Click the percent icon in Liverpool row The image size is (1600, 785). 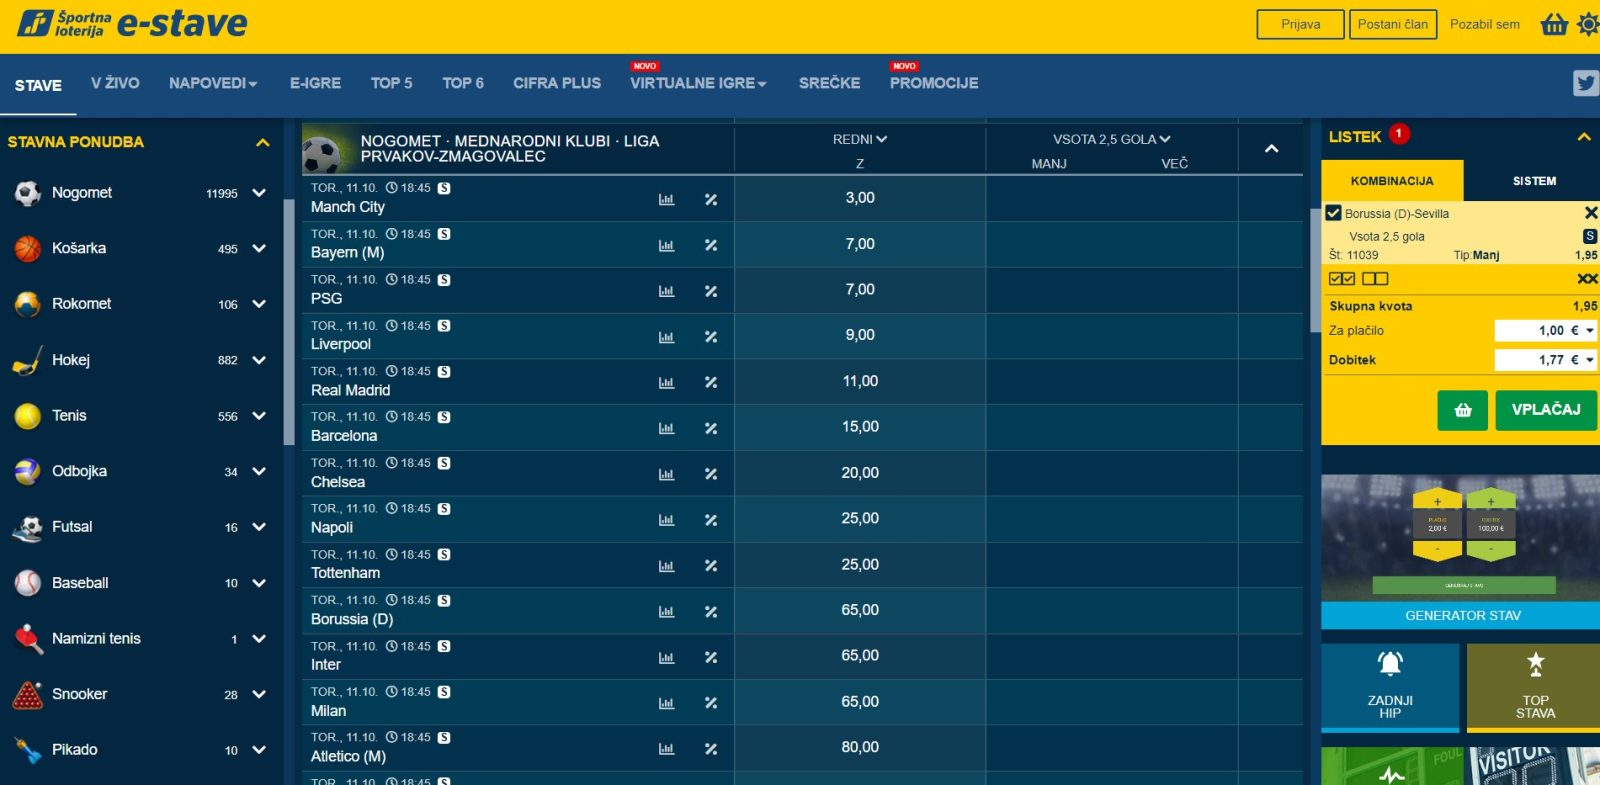tap(711, 337)
